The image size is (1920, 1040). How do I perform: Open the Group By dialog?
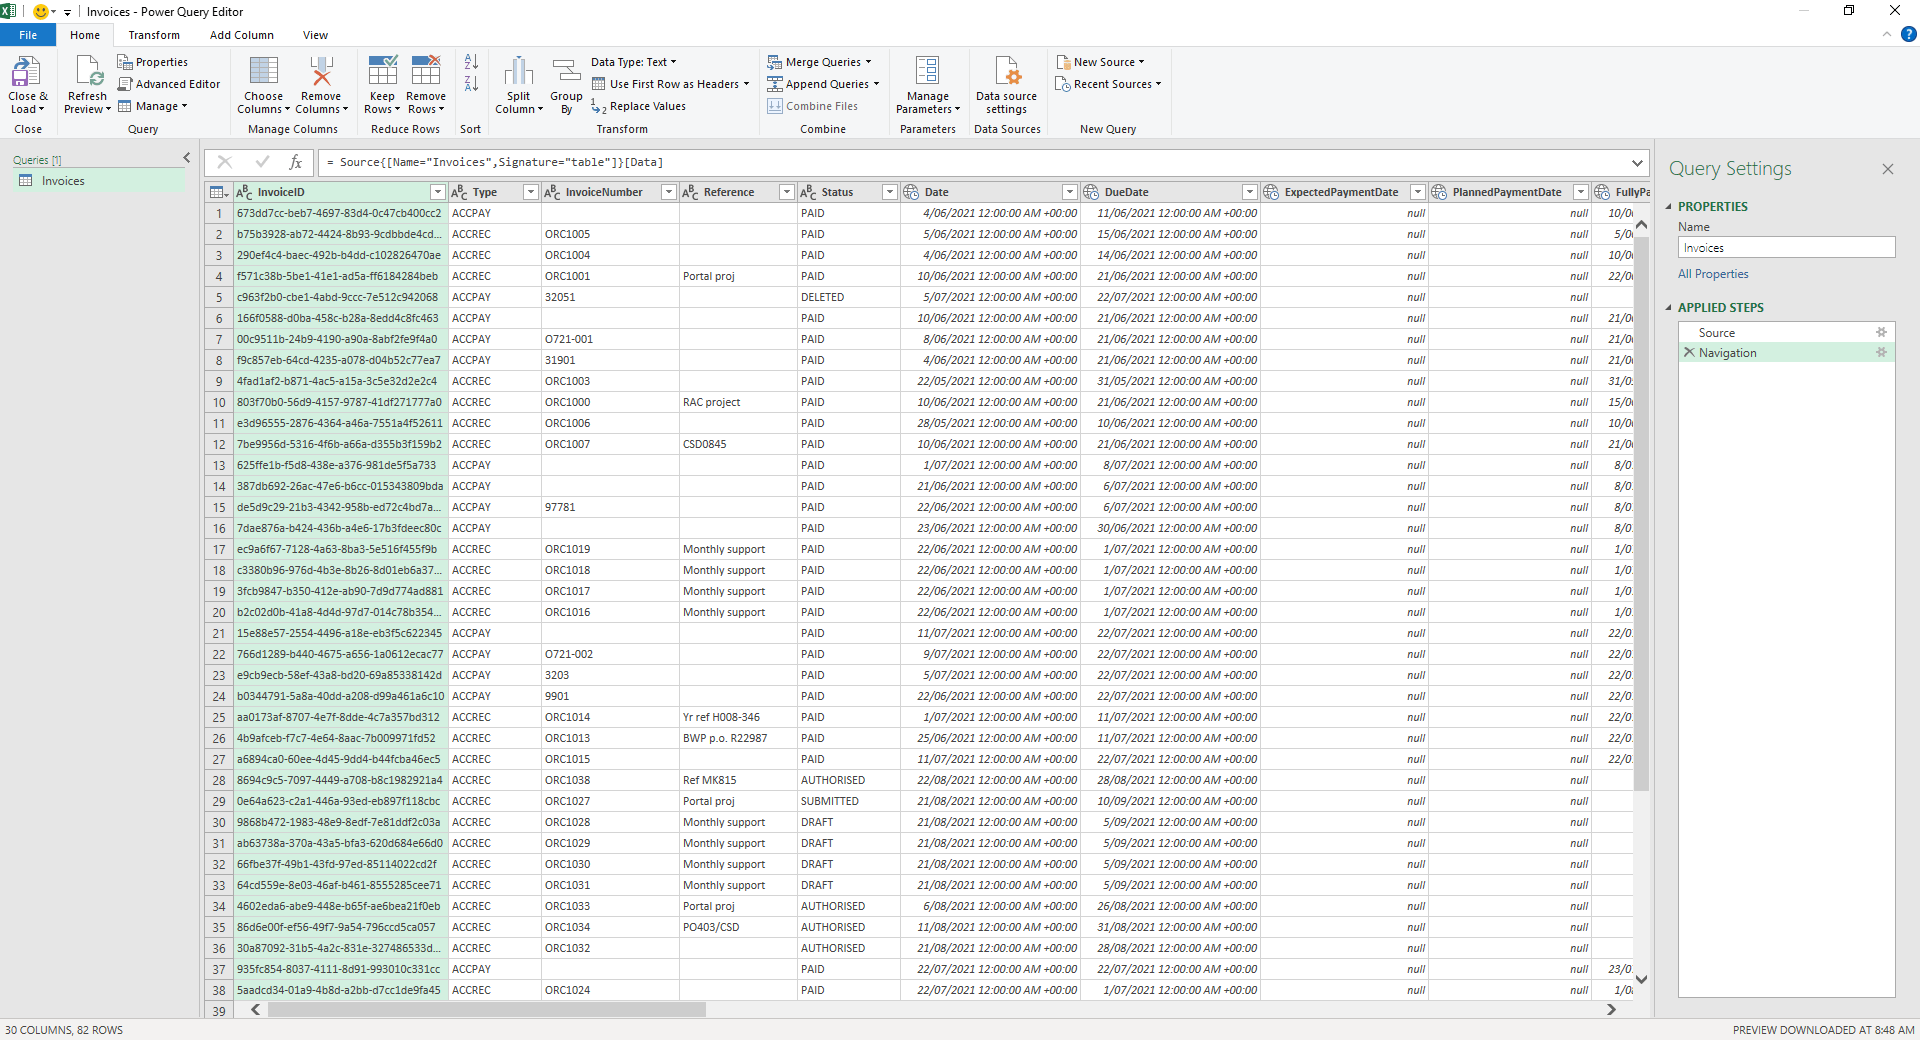(565, 84)
